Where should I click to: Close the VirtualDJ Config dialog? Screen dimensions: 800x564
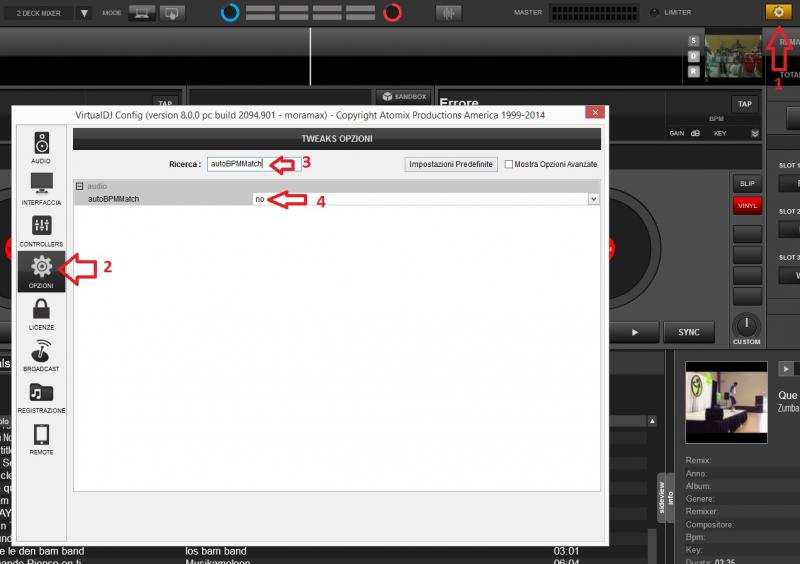click(x=595, y=112)
